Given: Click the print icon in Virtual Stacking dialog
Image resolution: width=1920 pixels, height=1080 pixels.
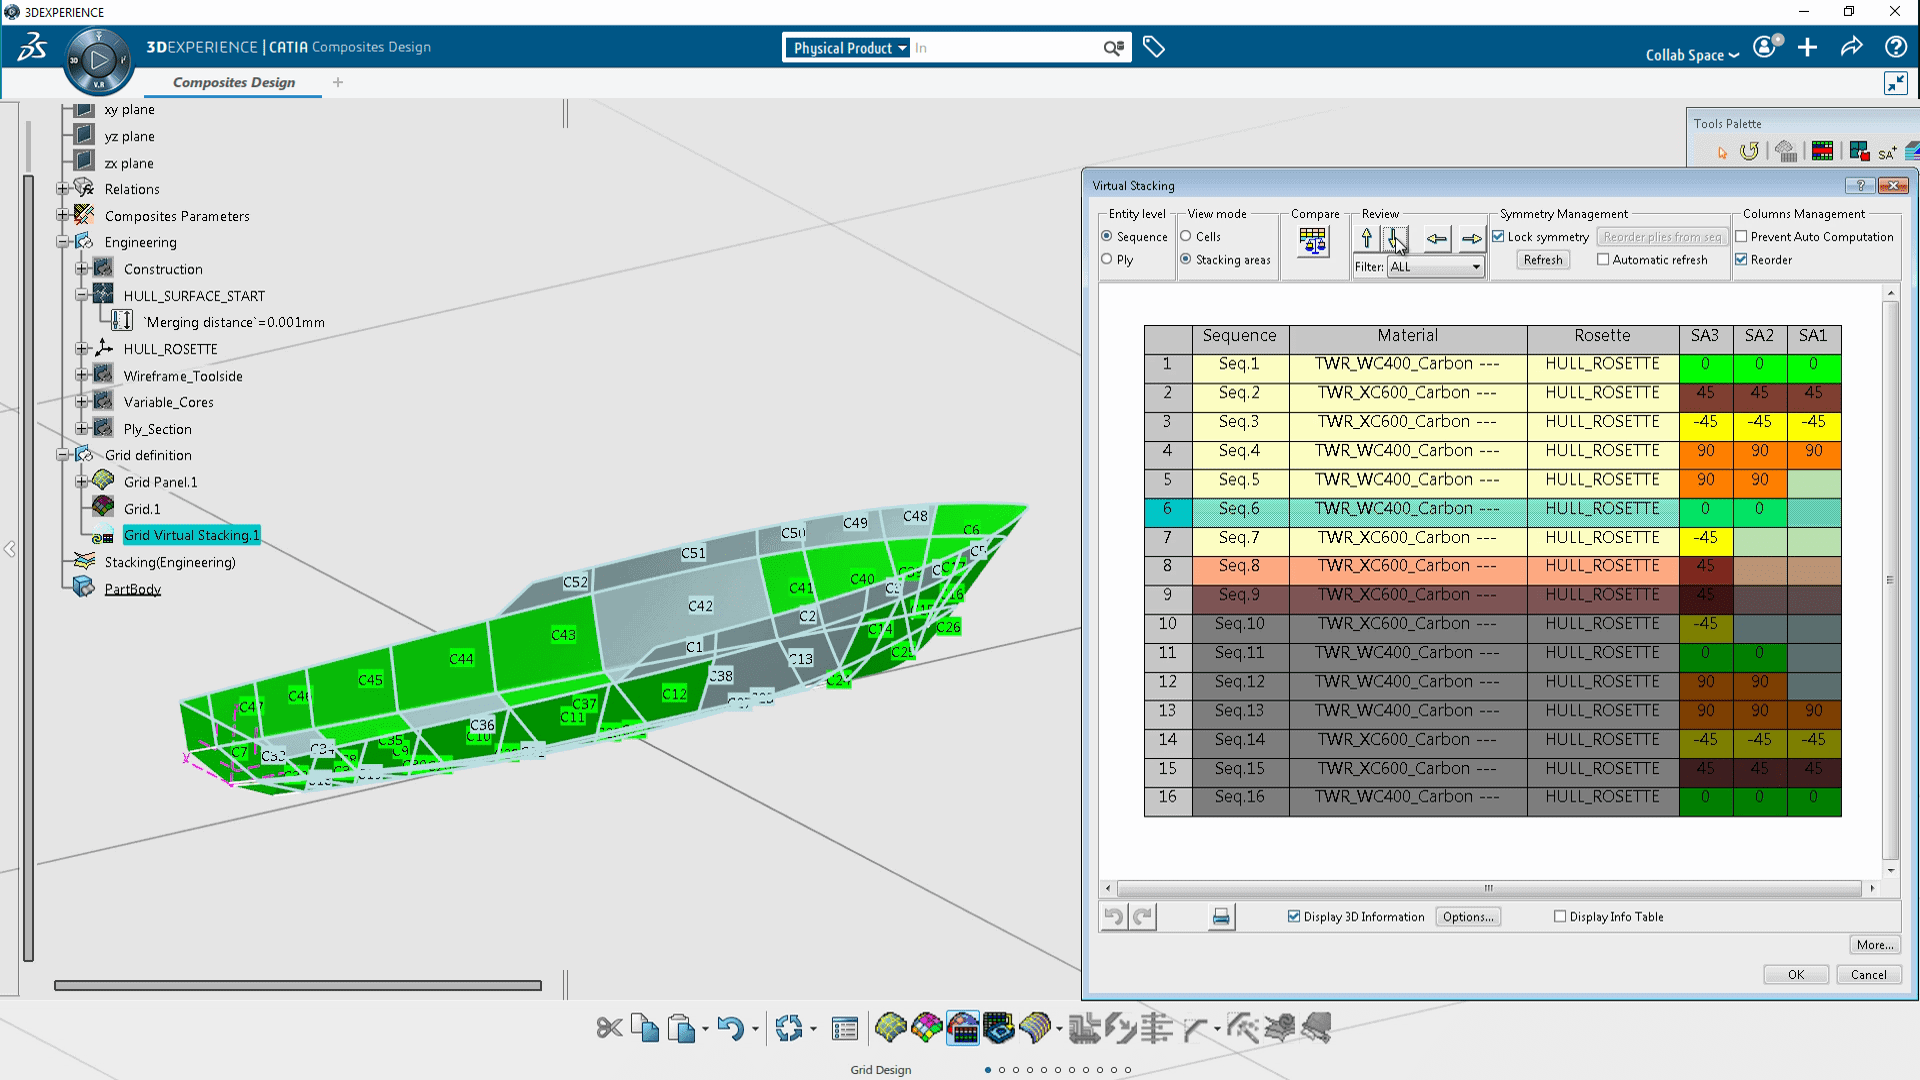Looking at the screenshot, I should pos(1221,916).
